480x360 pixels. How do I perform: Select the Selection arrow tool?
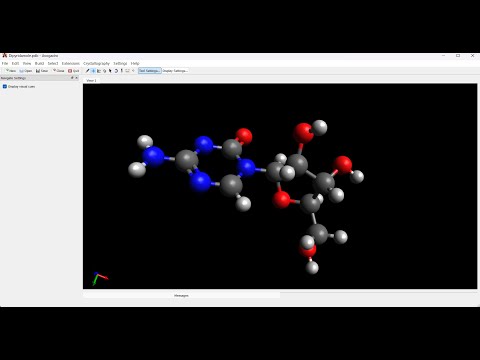pyautogui.click(x=110, y=71)
